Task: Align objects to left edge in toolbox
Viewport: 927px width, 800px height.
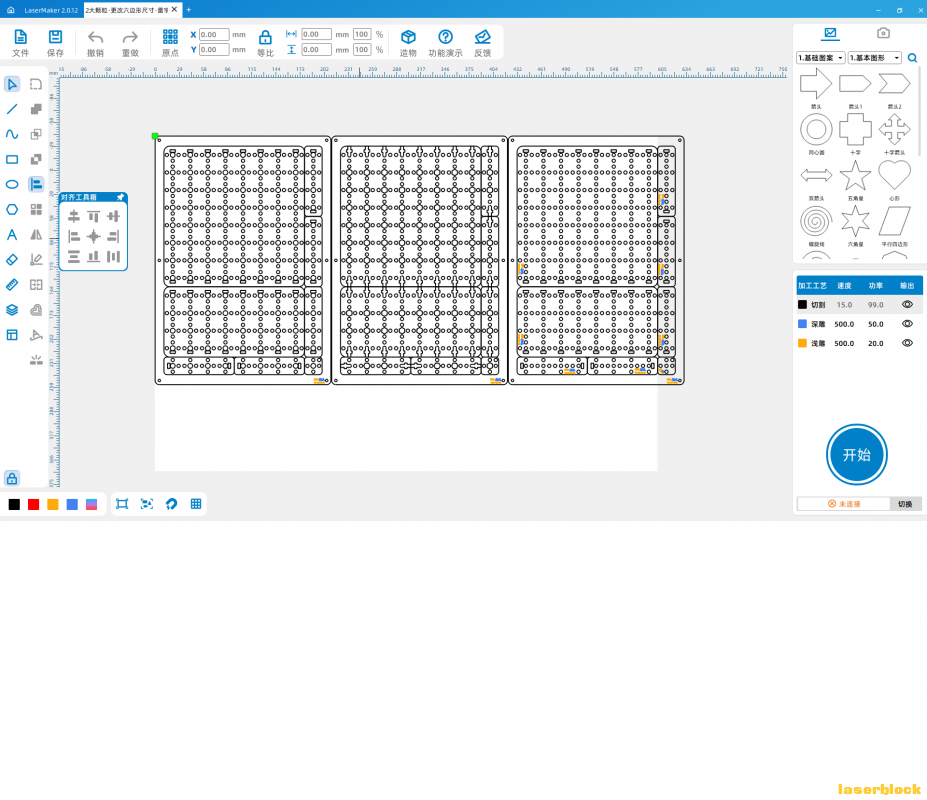Action: click(x=74, y=237)
